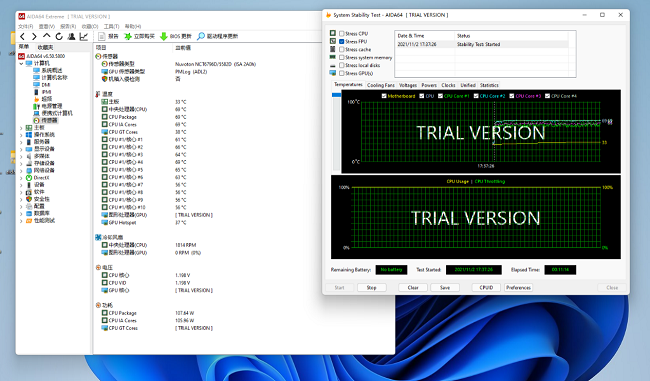Image resolution: width=650 pixels, height=381 pixels.
Task: Select the System Summary tree item
Action: point(51,70)
